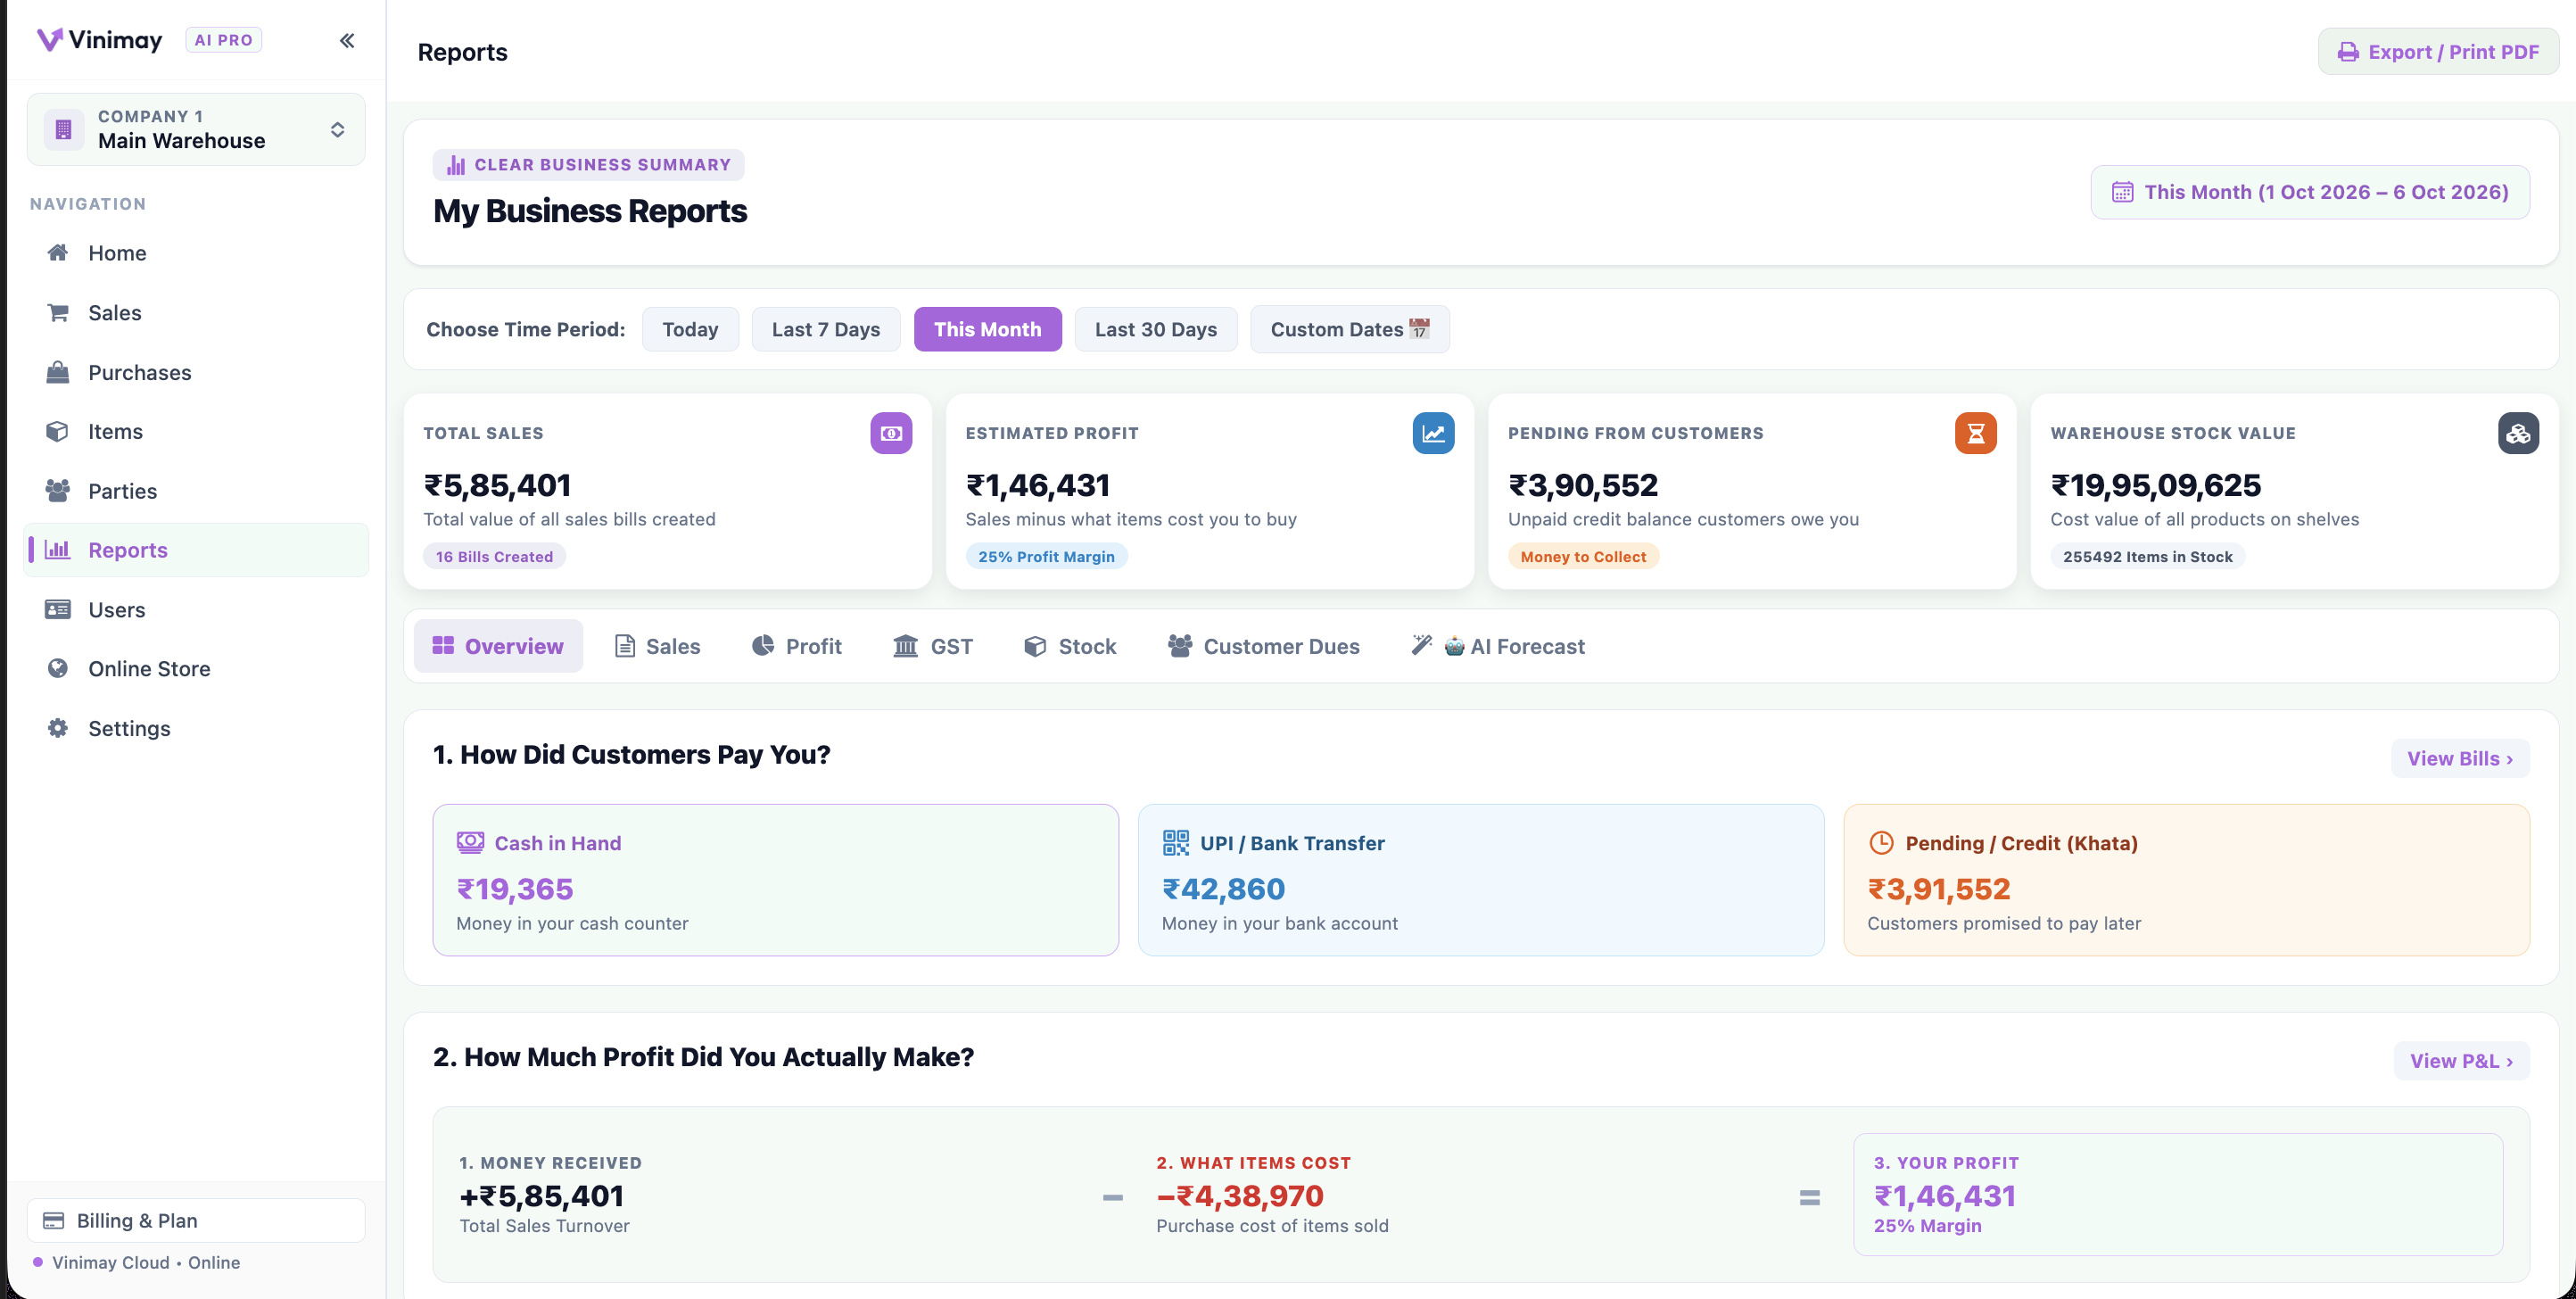Open the View Bills link
Image resolution: width=2576 pixels, height=1299 pixels.
[x=2460, y=758]
